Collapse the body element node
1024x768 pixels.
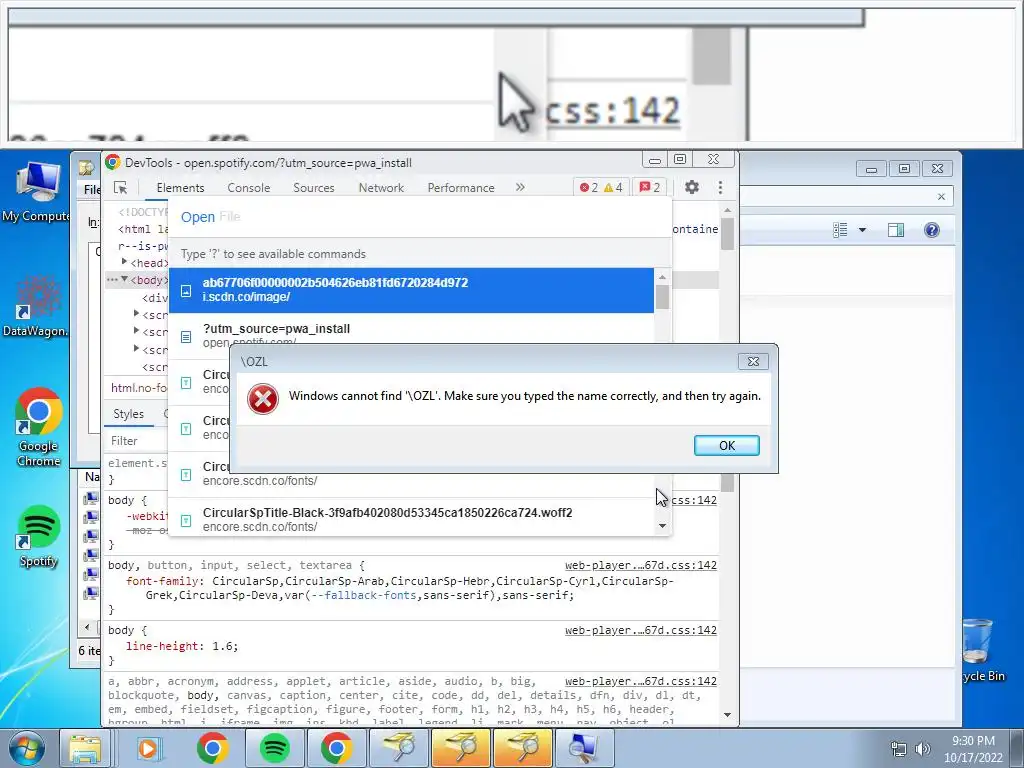tap(124, 280)
